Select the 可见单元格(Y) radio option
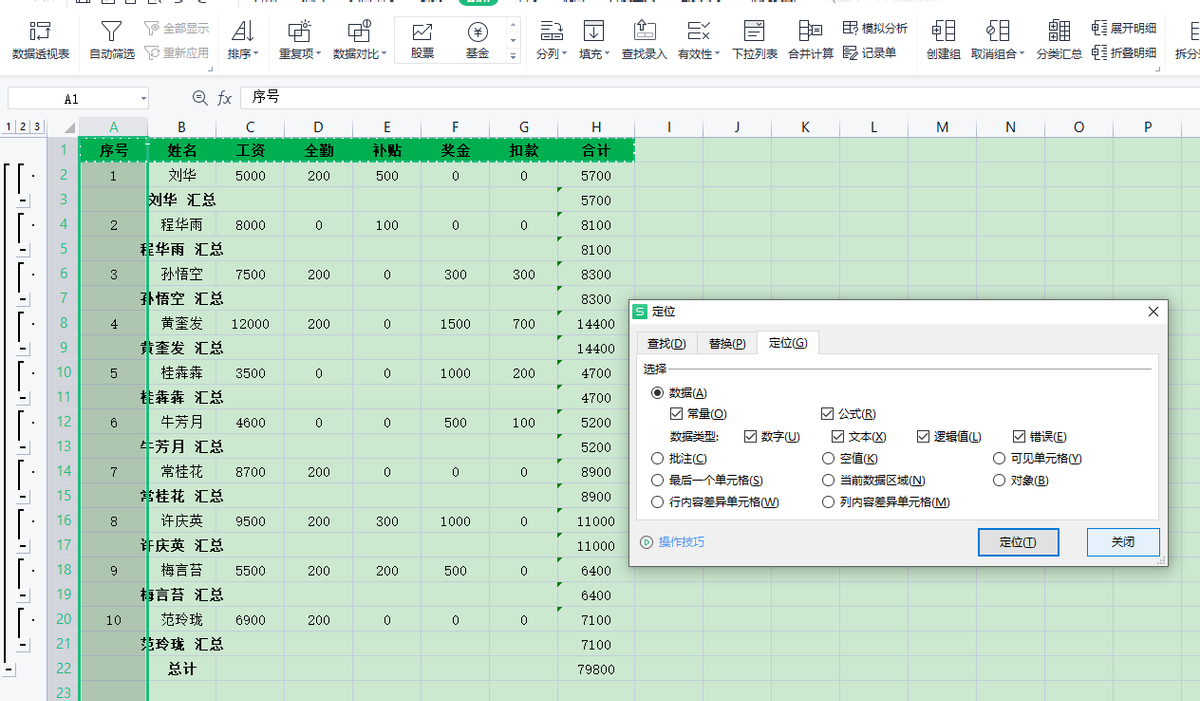Image resolution: width=1200 pixels, height=701 pixels. pos(1000,458)
